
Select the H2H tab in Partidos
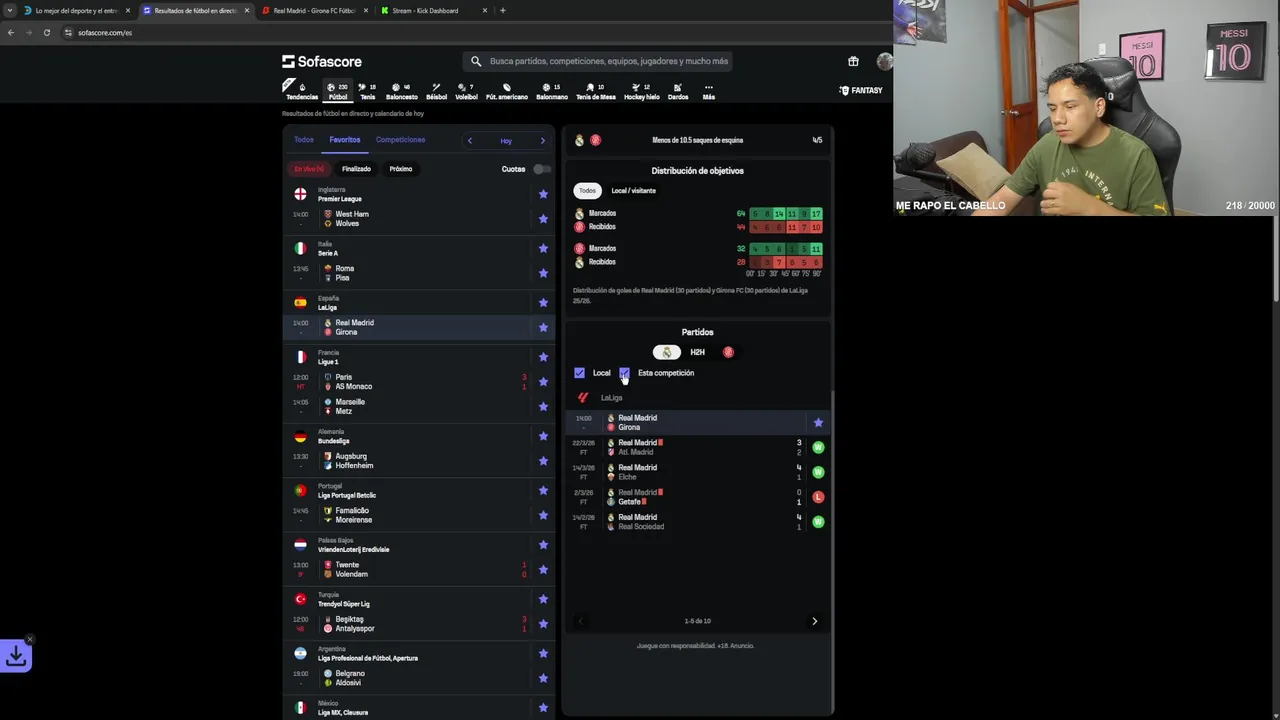click(697, 352)
